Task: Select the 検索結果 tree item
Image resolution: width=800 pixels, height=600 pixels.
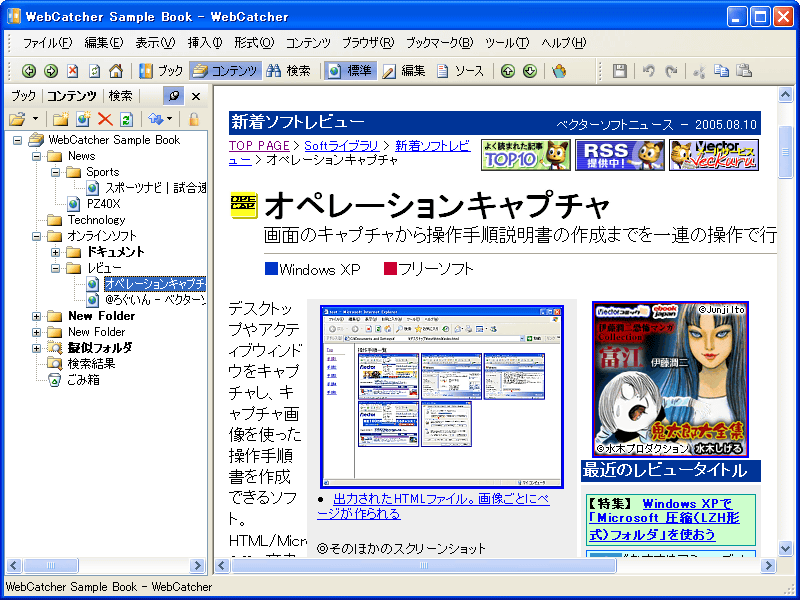Action: 91,364
